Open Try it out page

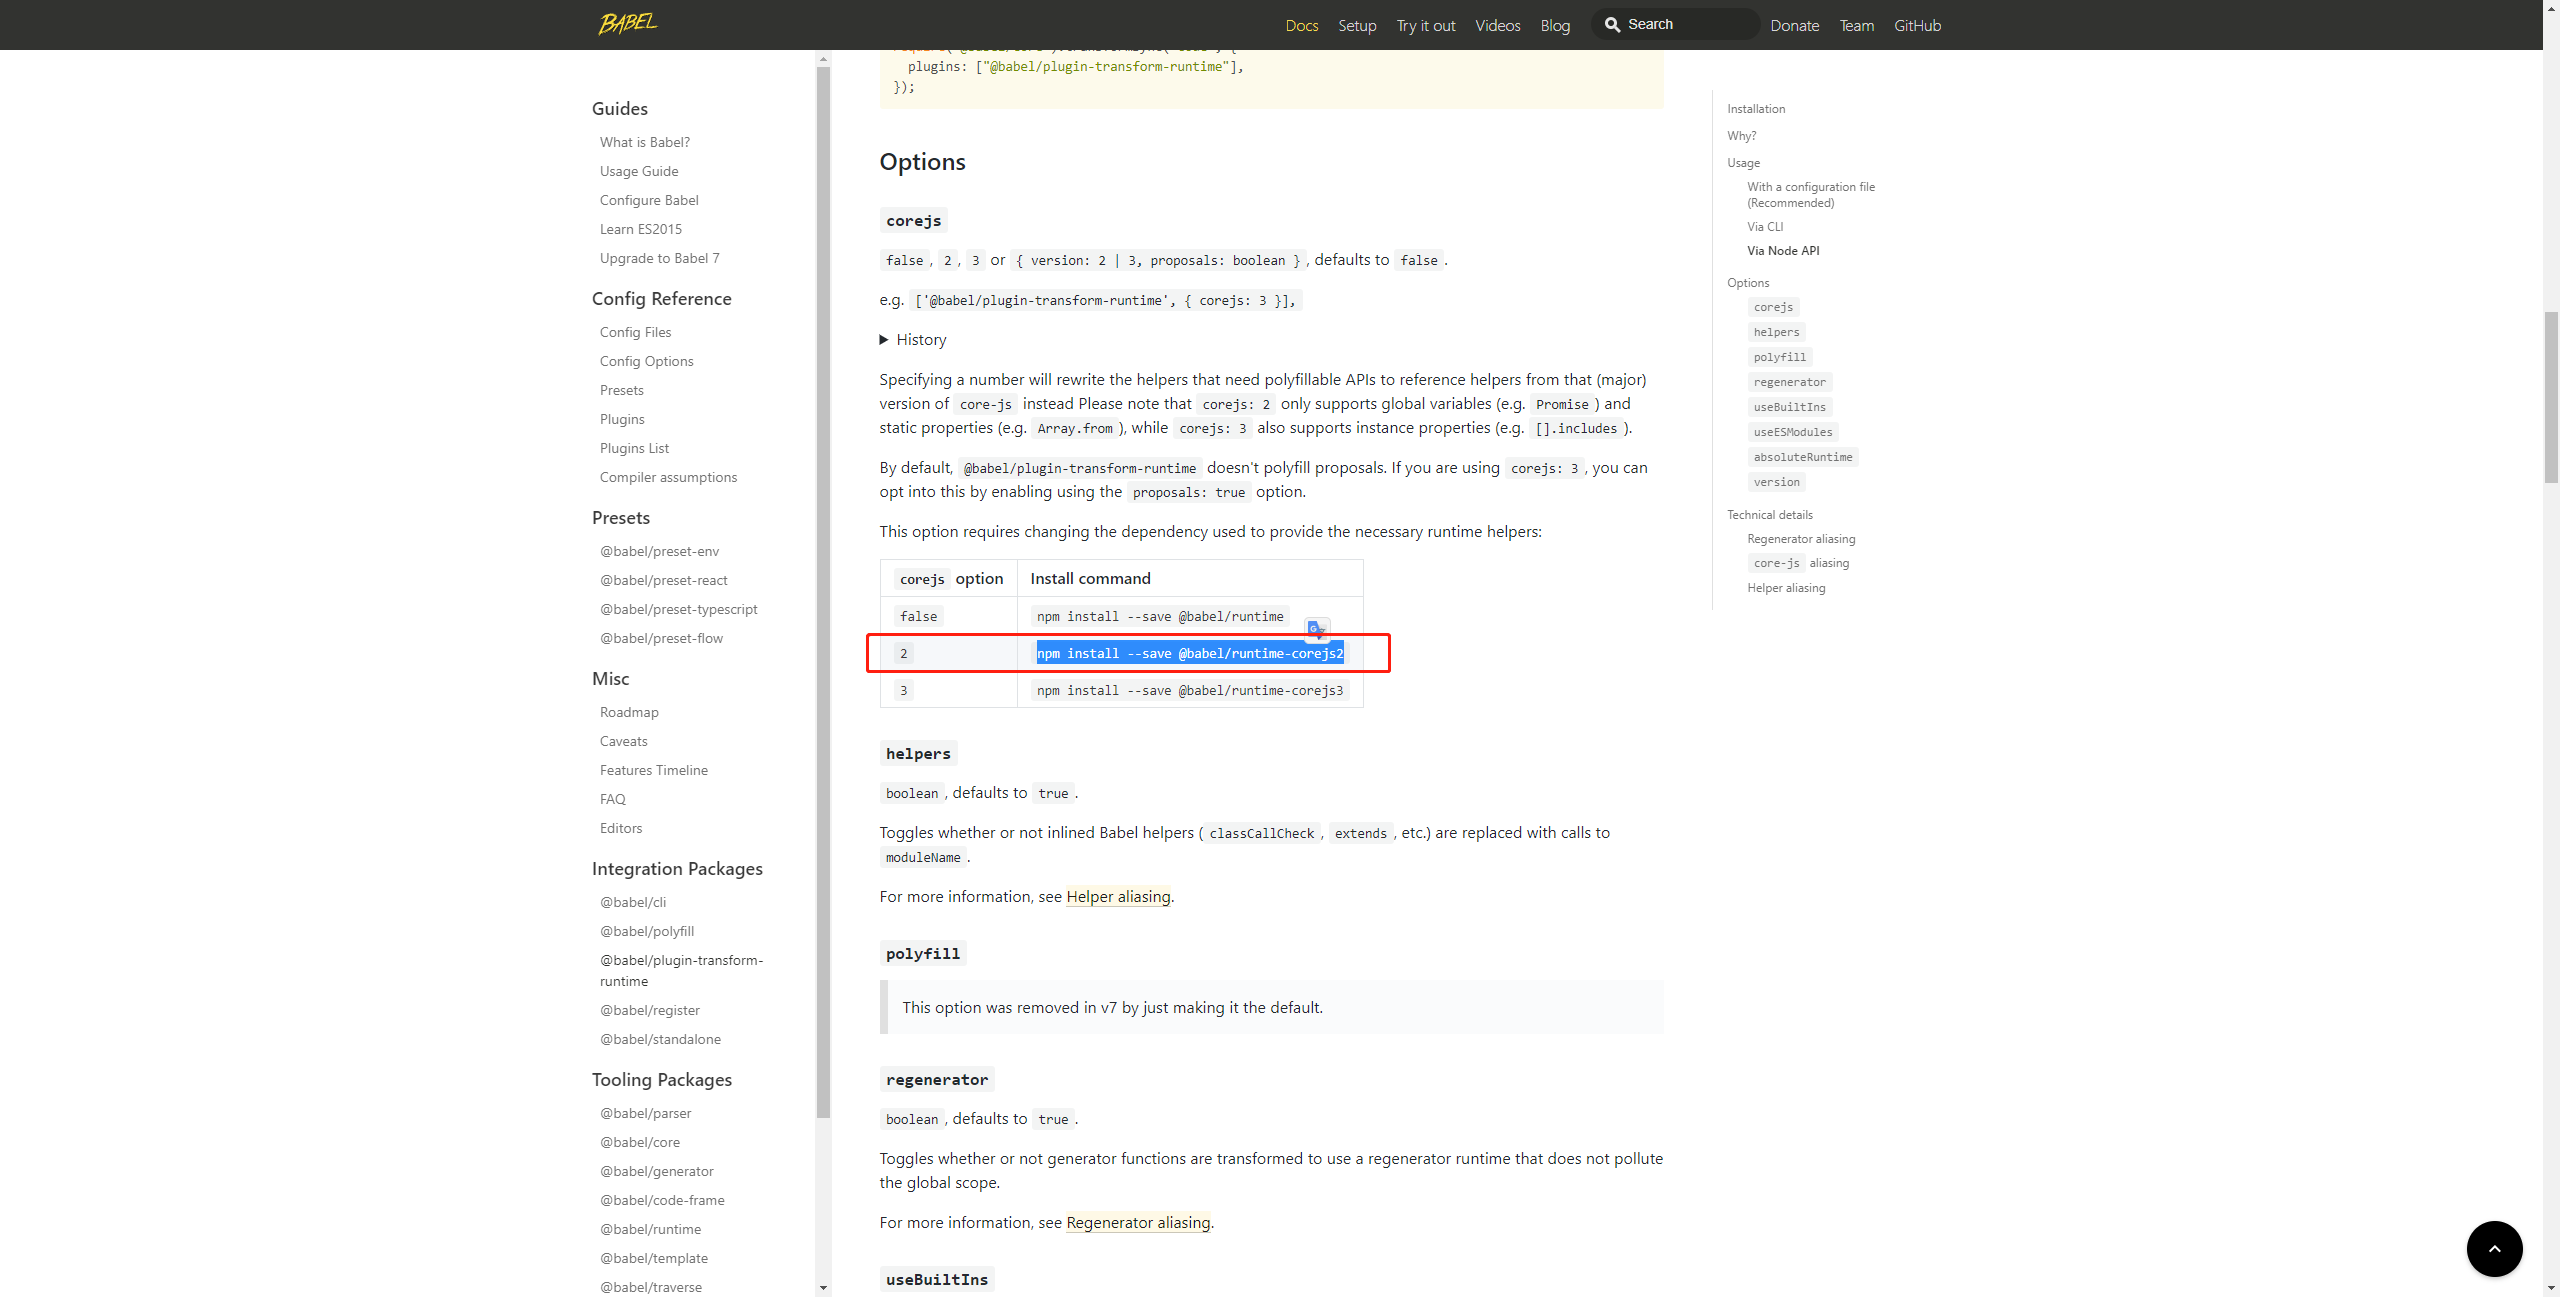point(1425,25)
